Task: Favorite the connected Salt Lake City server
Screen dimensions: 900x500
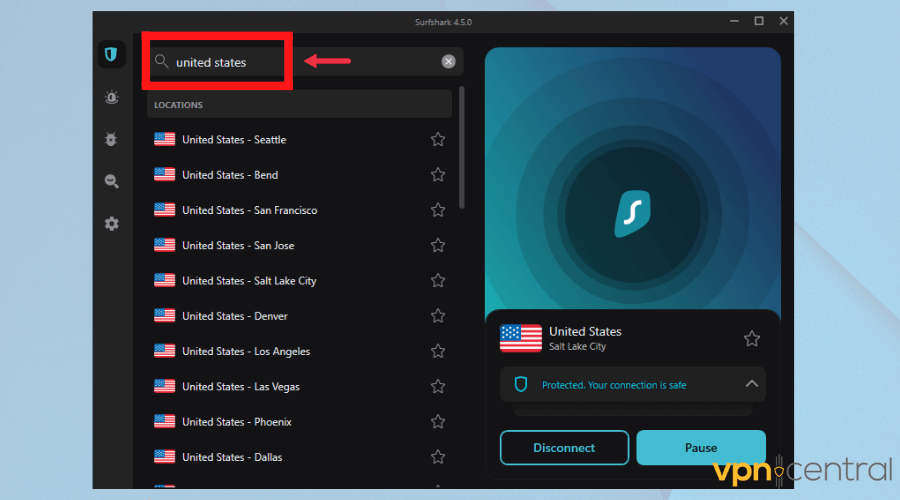Action: tap(752, 339)
